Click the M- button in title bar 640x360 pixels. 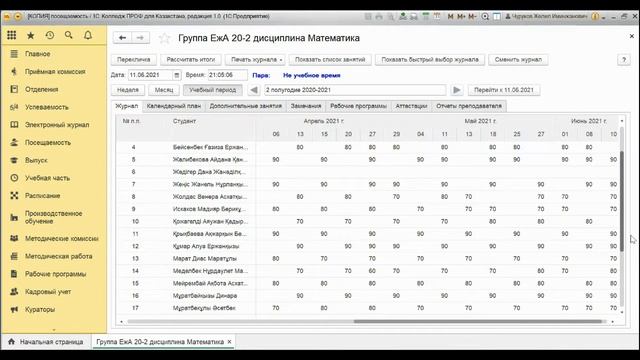pos(472,17)
